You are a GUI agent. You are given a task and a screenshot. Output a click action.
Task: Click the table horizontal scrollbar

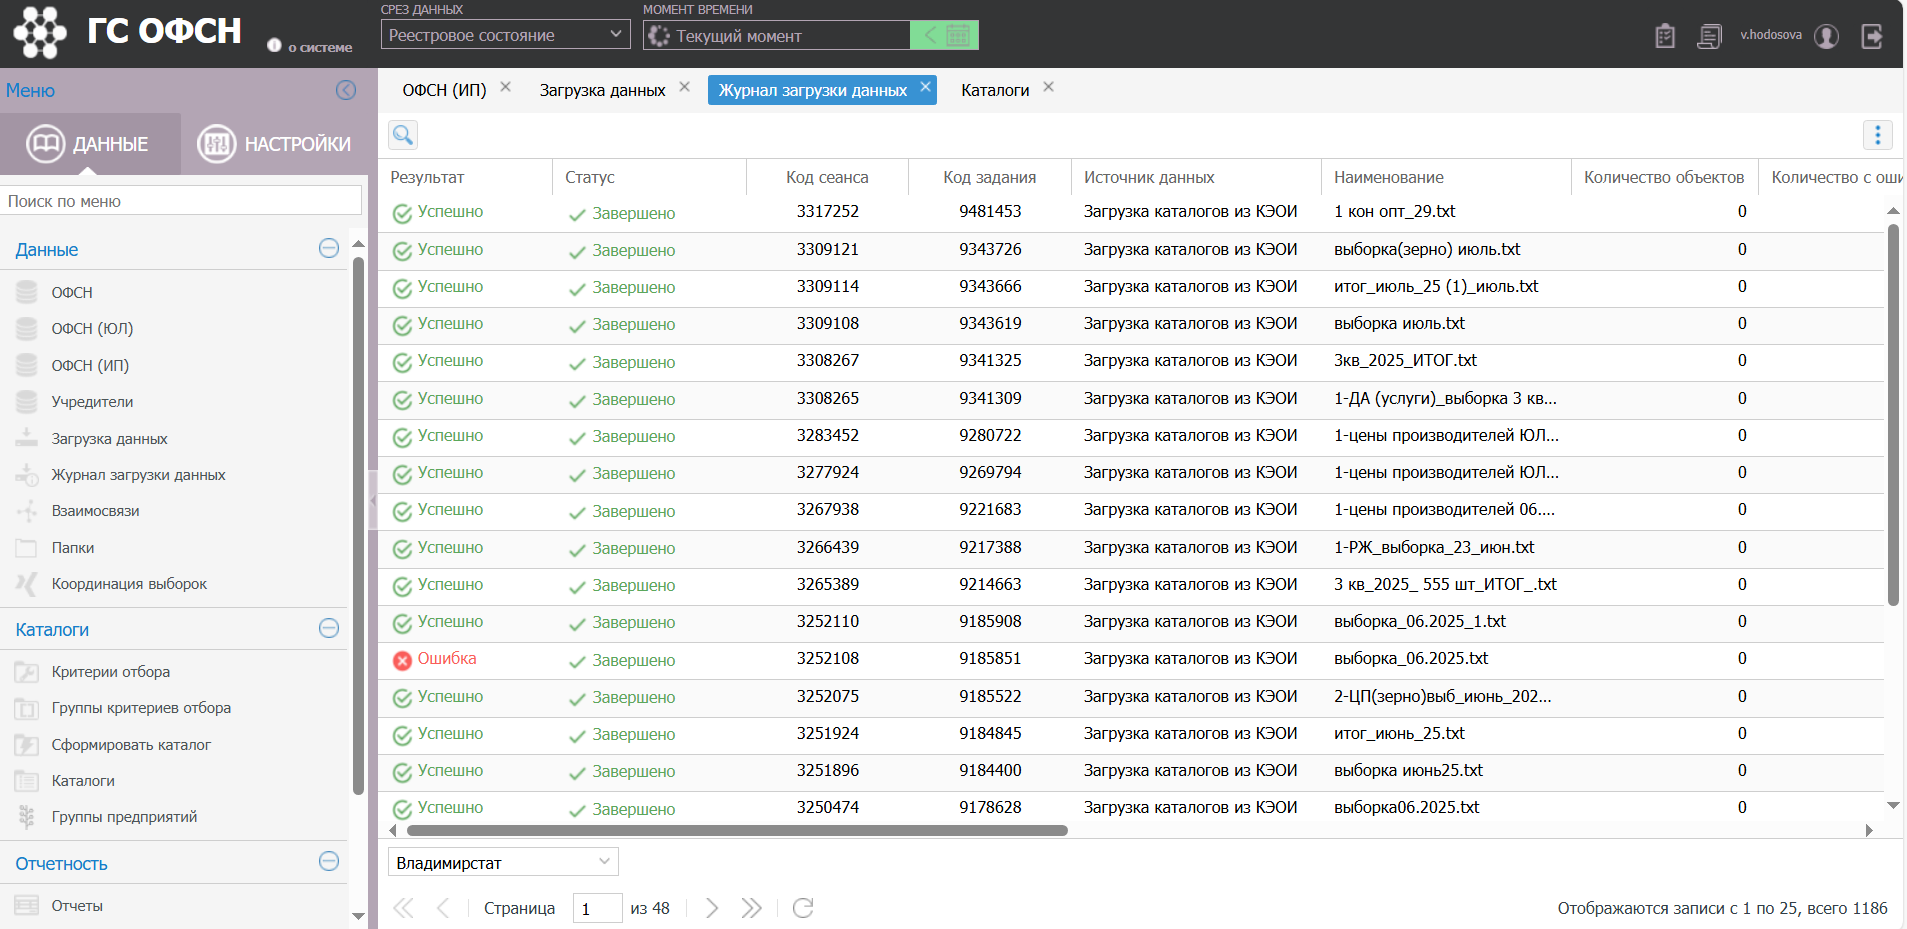(737, 830)
